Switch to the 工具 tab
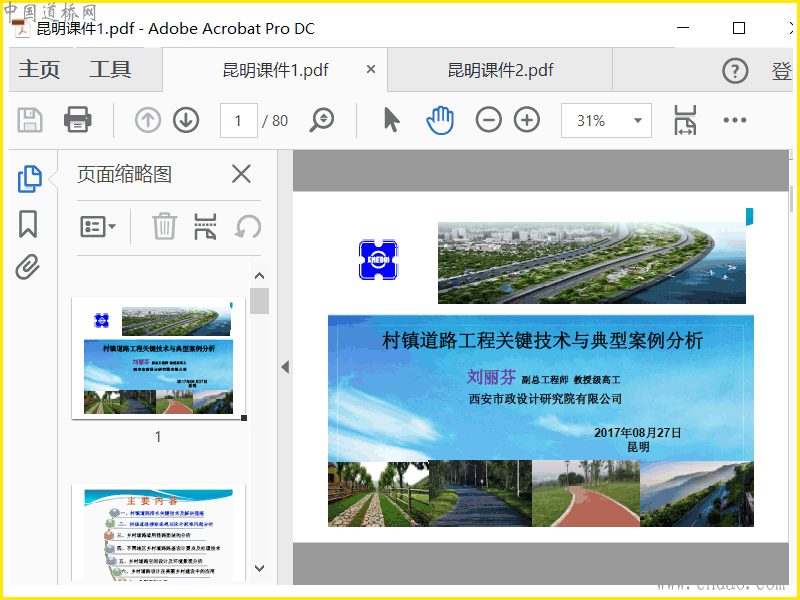 tap(110, 69)
